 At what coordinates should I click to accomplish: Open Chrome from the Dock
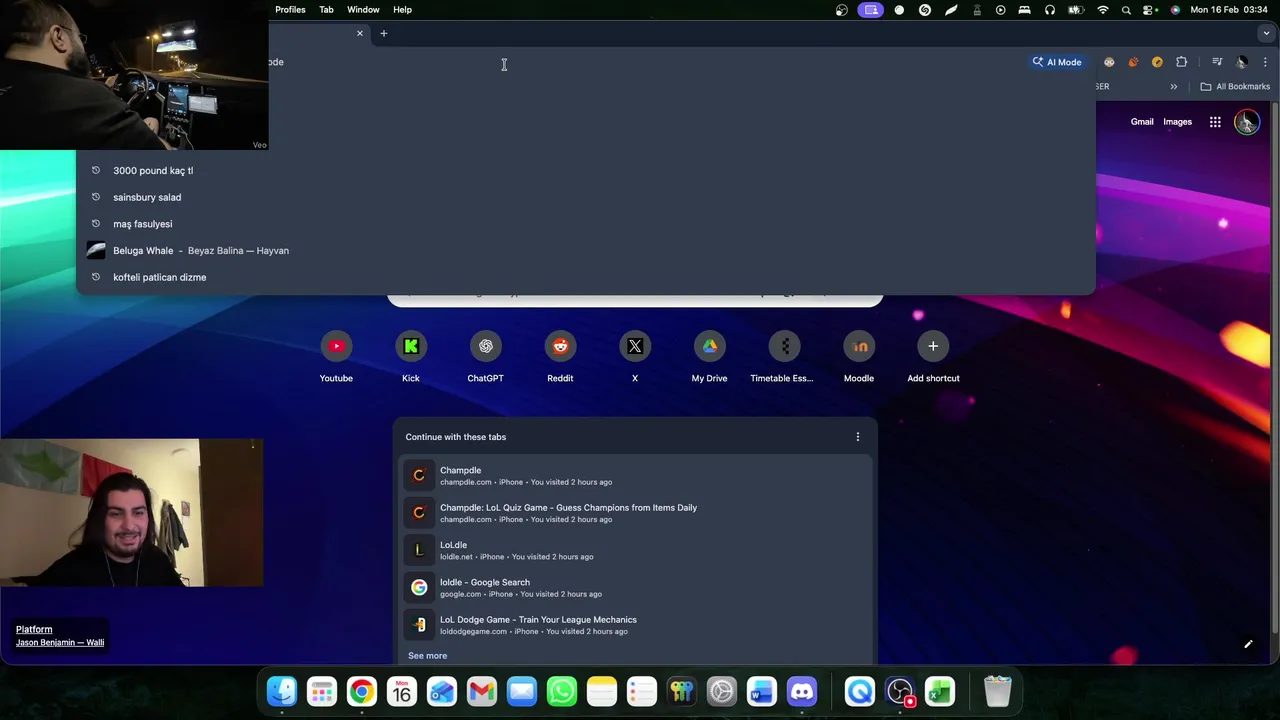(x=362, y=691)
